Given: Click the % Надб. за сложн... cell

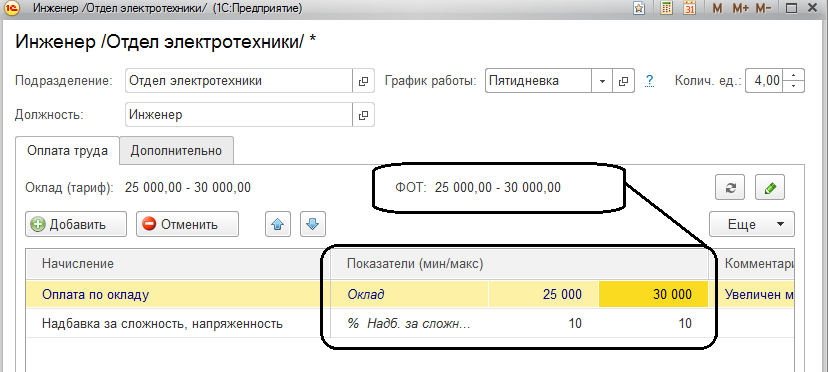Looking at the screenshot, I should 410,323.
